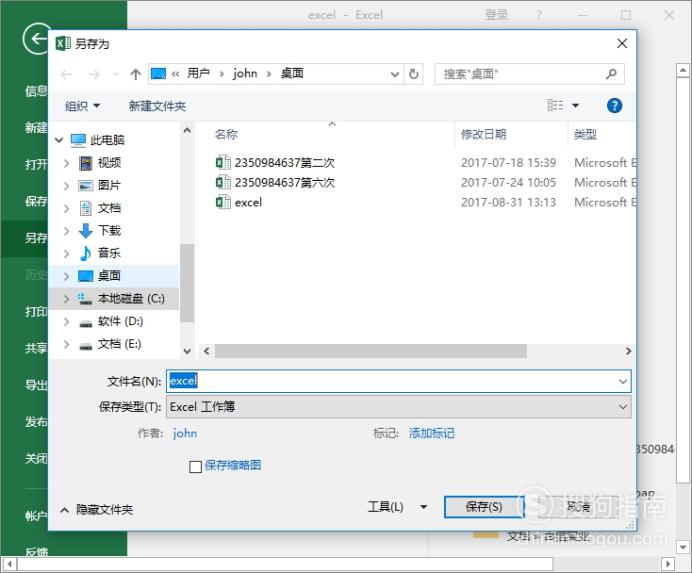Image resolution: width=692 pixels, height=573 pixels.
Task: Click the computer icon in address bar
Action: tap(158, 74)
